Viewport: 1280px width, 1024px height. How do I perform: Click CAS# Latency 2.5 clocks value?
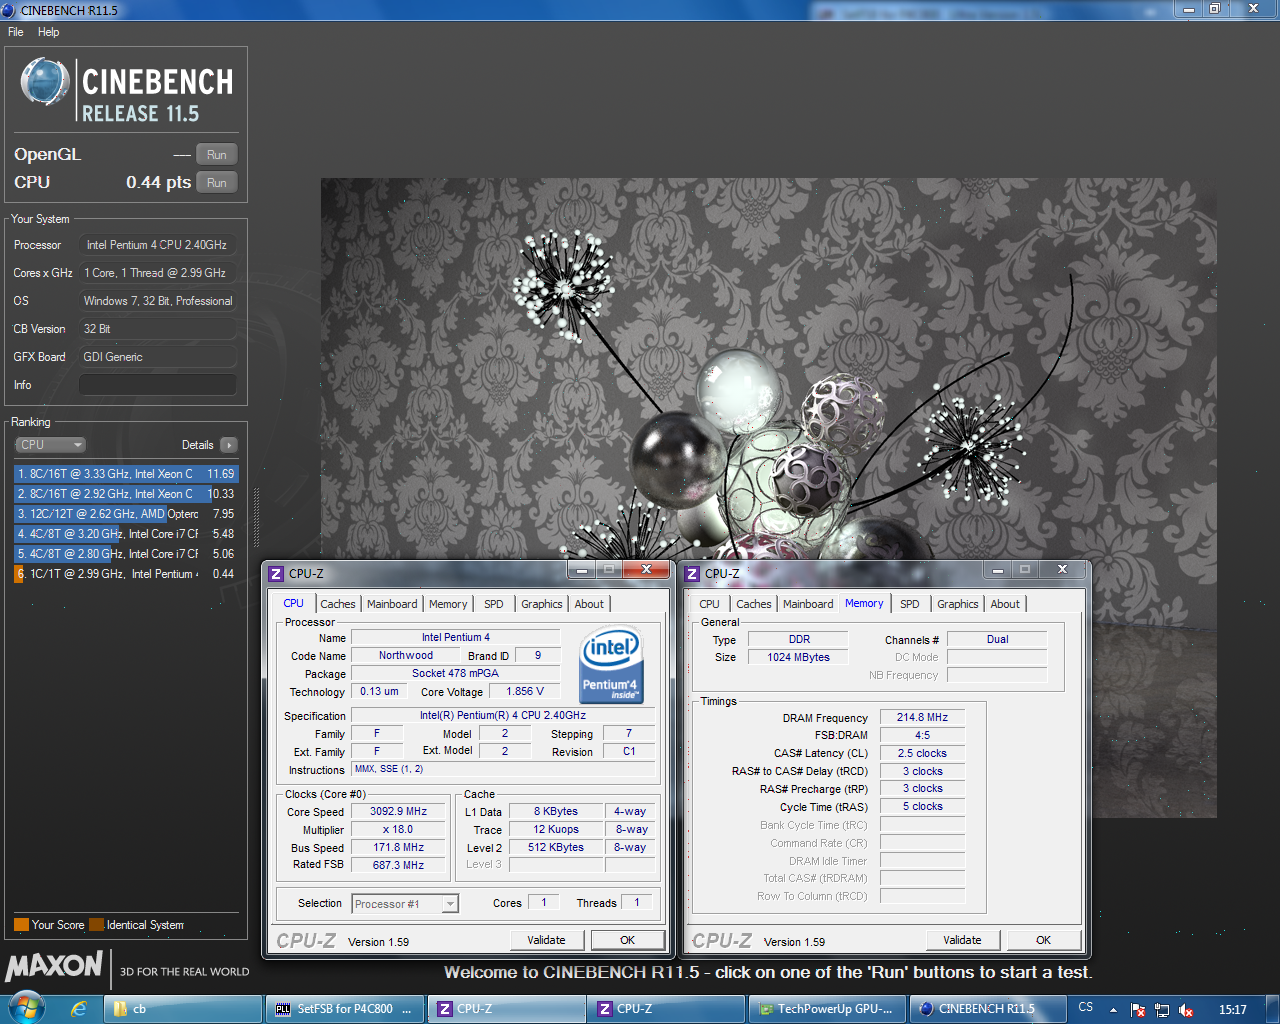922,753
